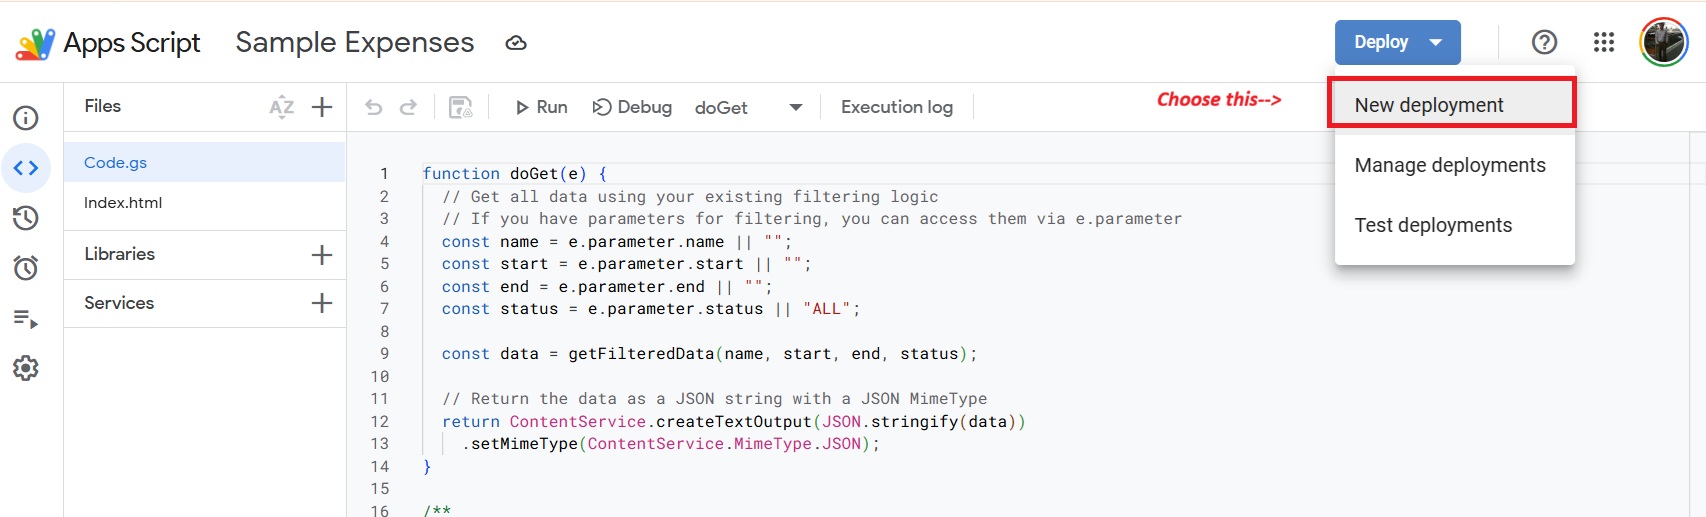1706x517 pixels.
Task: Sort files alphabetically with AZ icon
Action: point(281,107)
